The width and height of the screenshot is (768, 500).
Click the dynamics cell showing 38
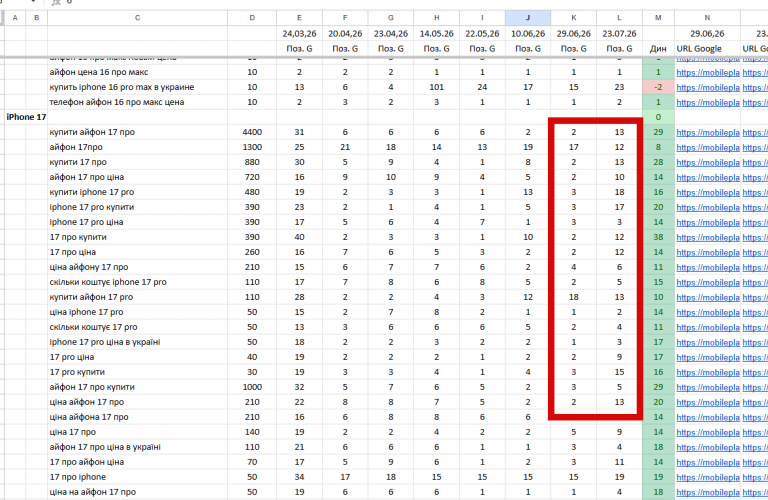click(x=658, y=237)
